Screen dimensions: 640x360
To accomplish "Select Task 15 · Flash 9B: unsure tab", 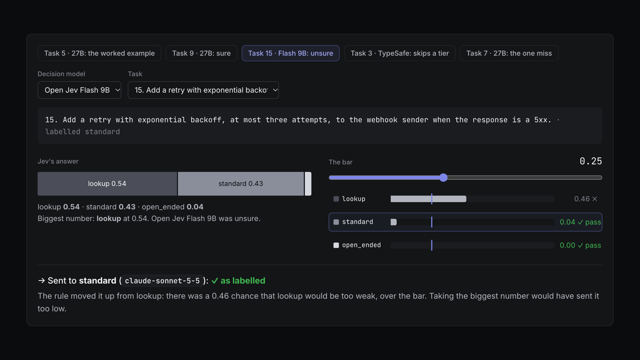I will [x=291, y=53].
